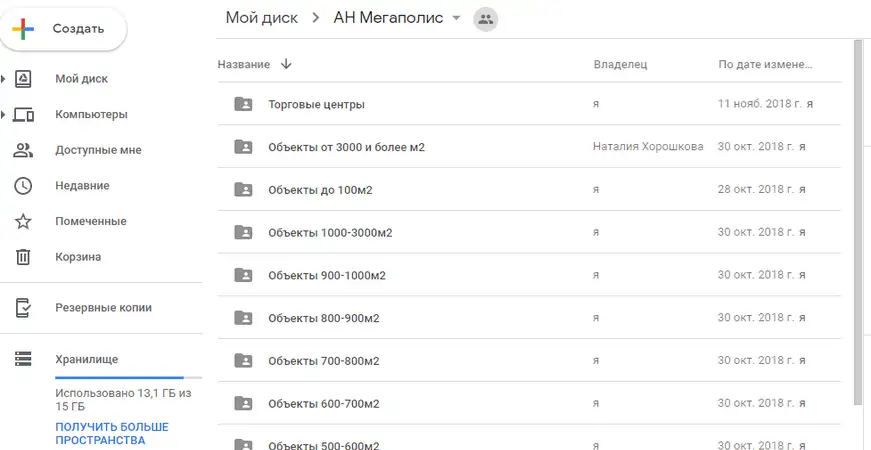Select Компьютеры in the sidebar
This screenshot has width=871, height=450.
(x=91, y=114)
